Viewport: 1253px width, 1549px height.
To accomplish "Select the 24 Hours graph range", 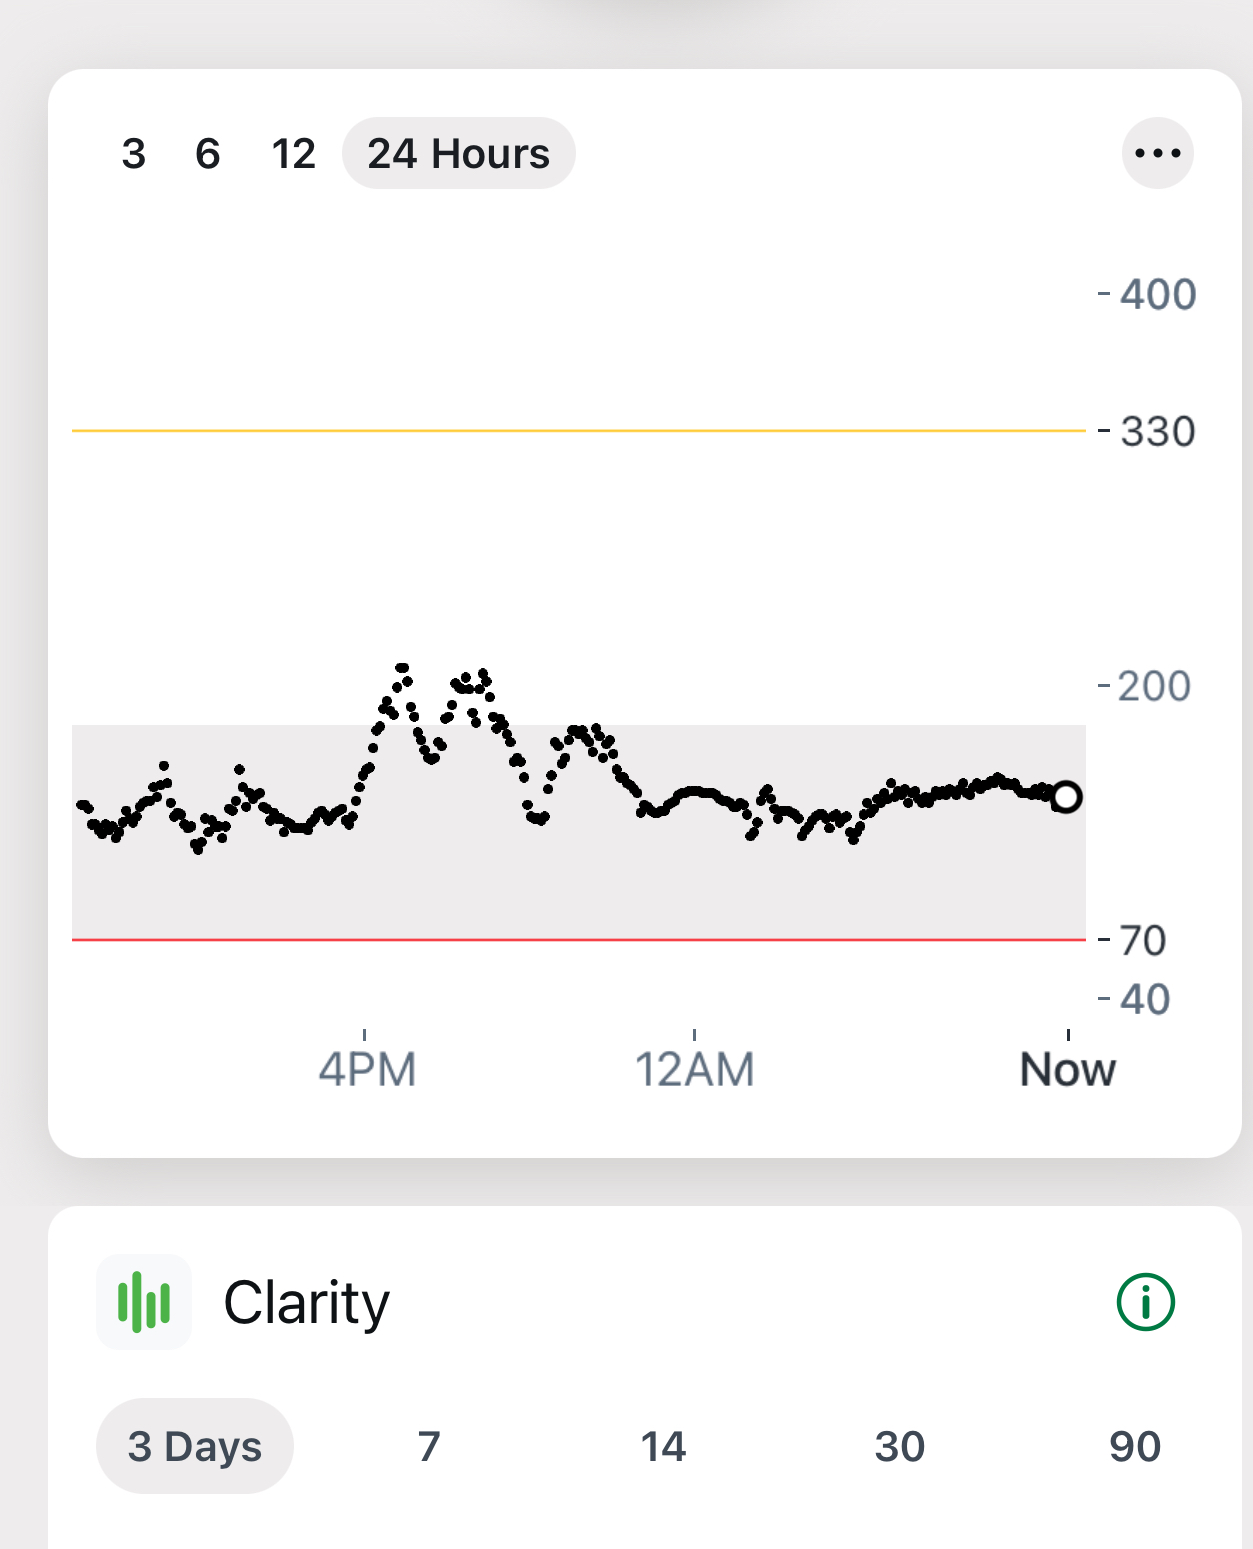I will 459,153.
